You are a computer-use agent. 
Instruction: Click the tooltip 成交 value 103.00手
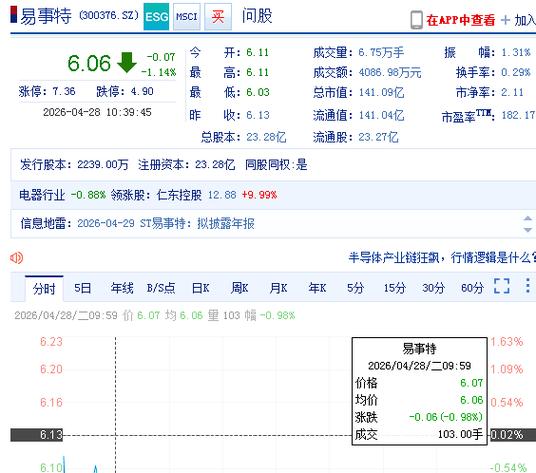(460, 434)
